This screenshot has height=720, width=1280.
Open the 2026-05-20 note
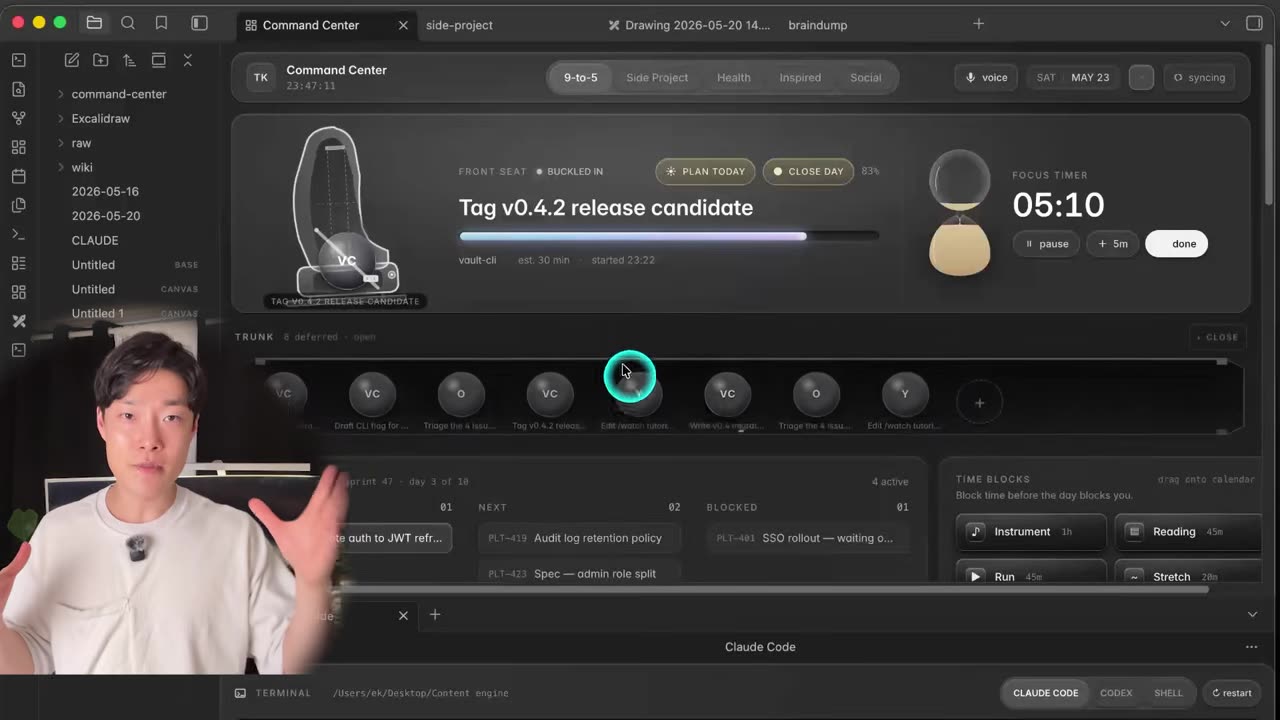[x=105, y=216]
